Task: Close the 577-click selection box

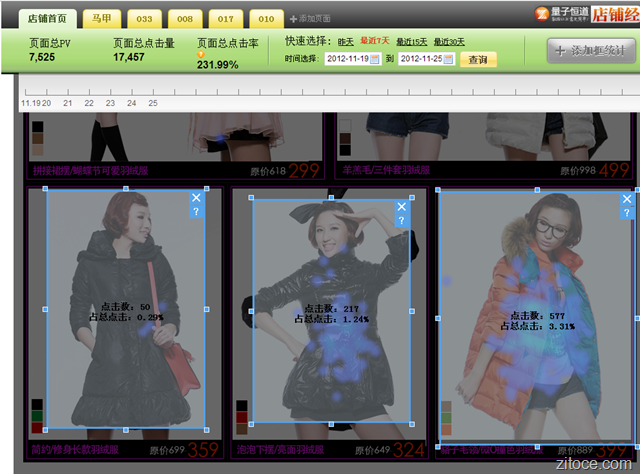Action: click(627, 198)
